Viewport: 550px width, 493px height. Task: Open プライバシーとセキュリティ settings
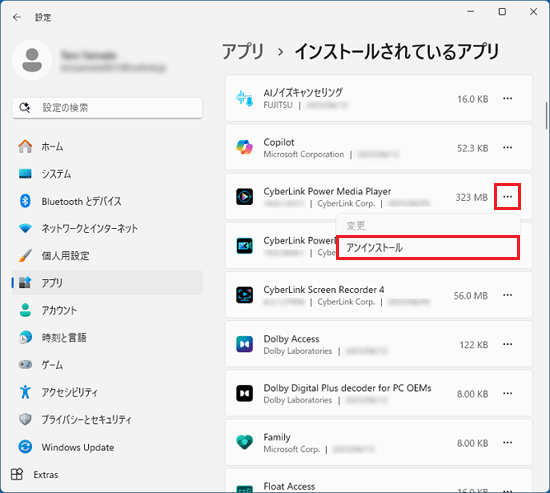tap(107, 419)
